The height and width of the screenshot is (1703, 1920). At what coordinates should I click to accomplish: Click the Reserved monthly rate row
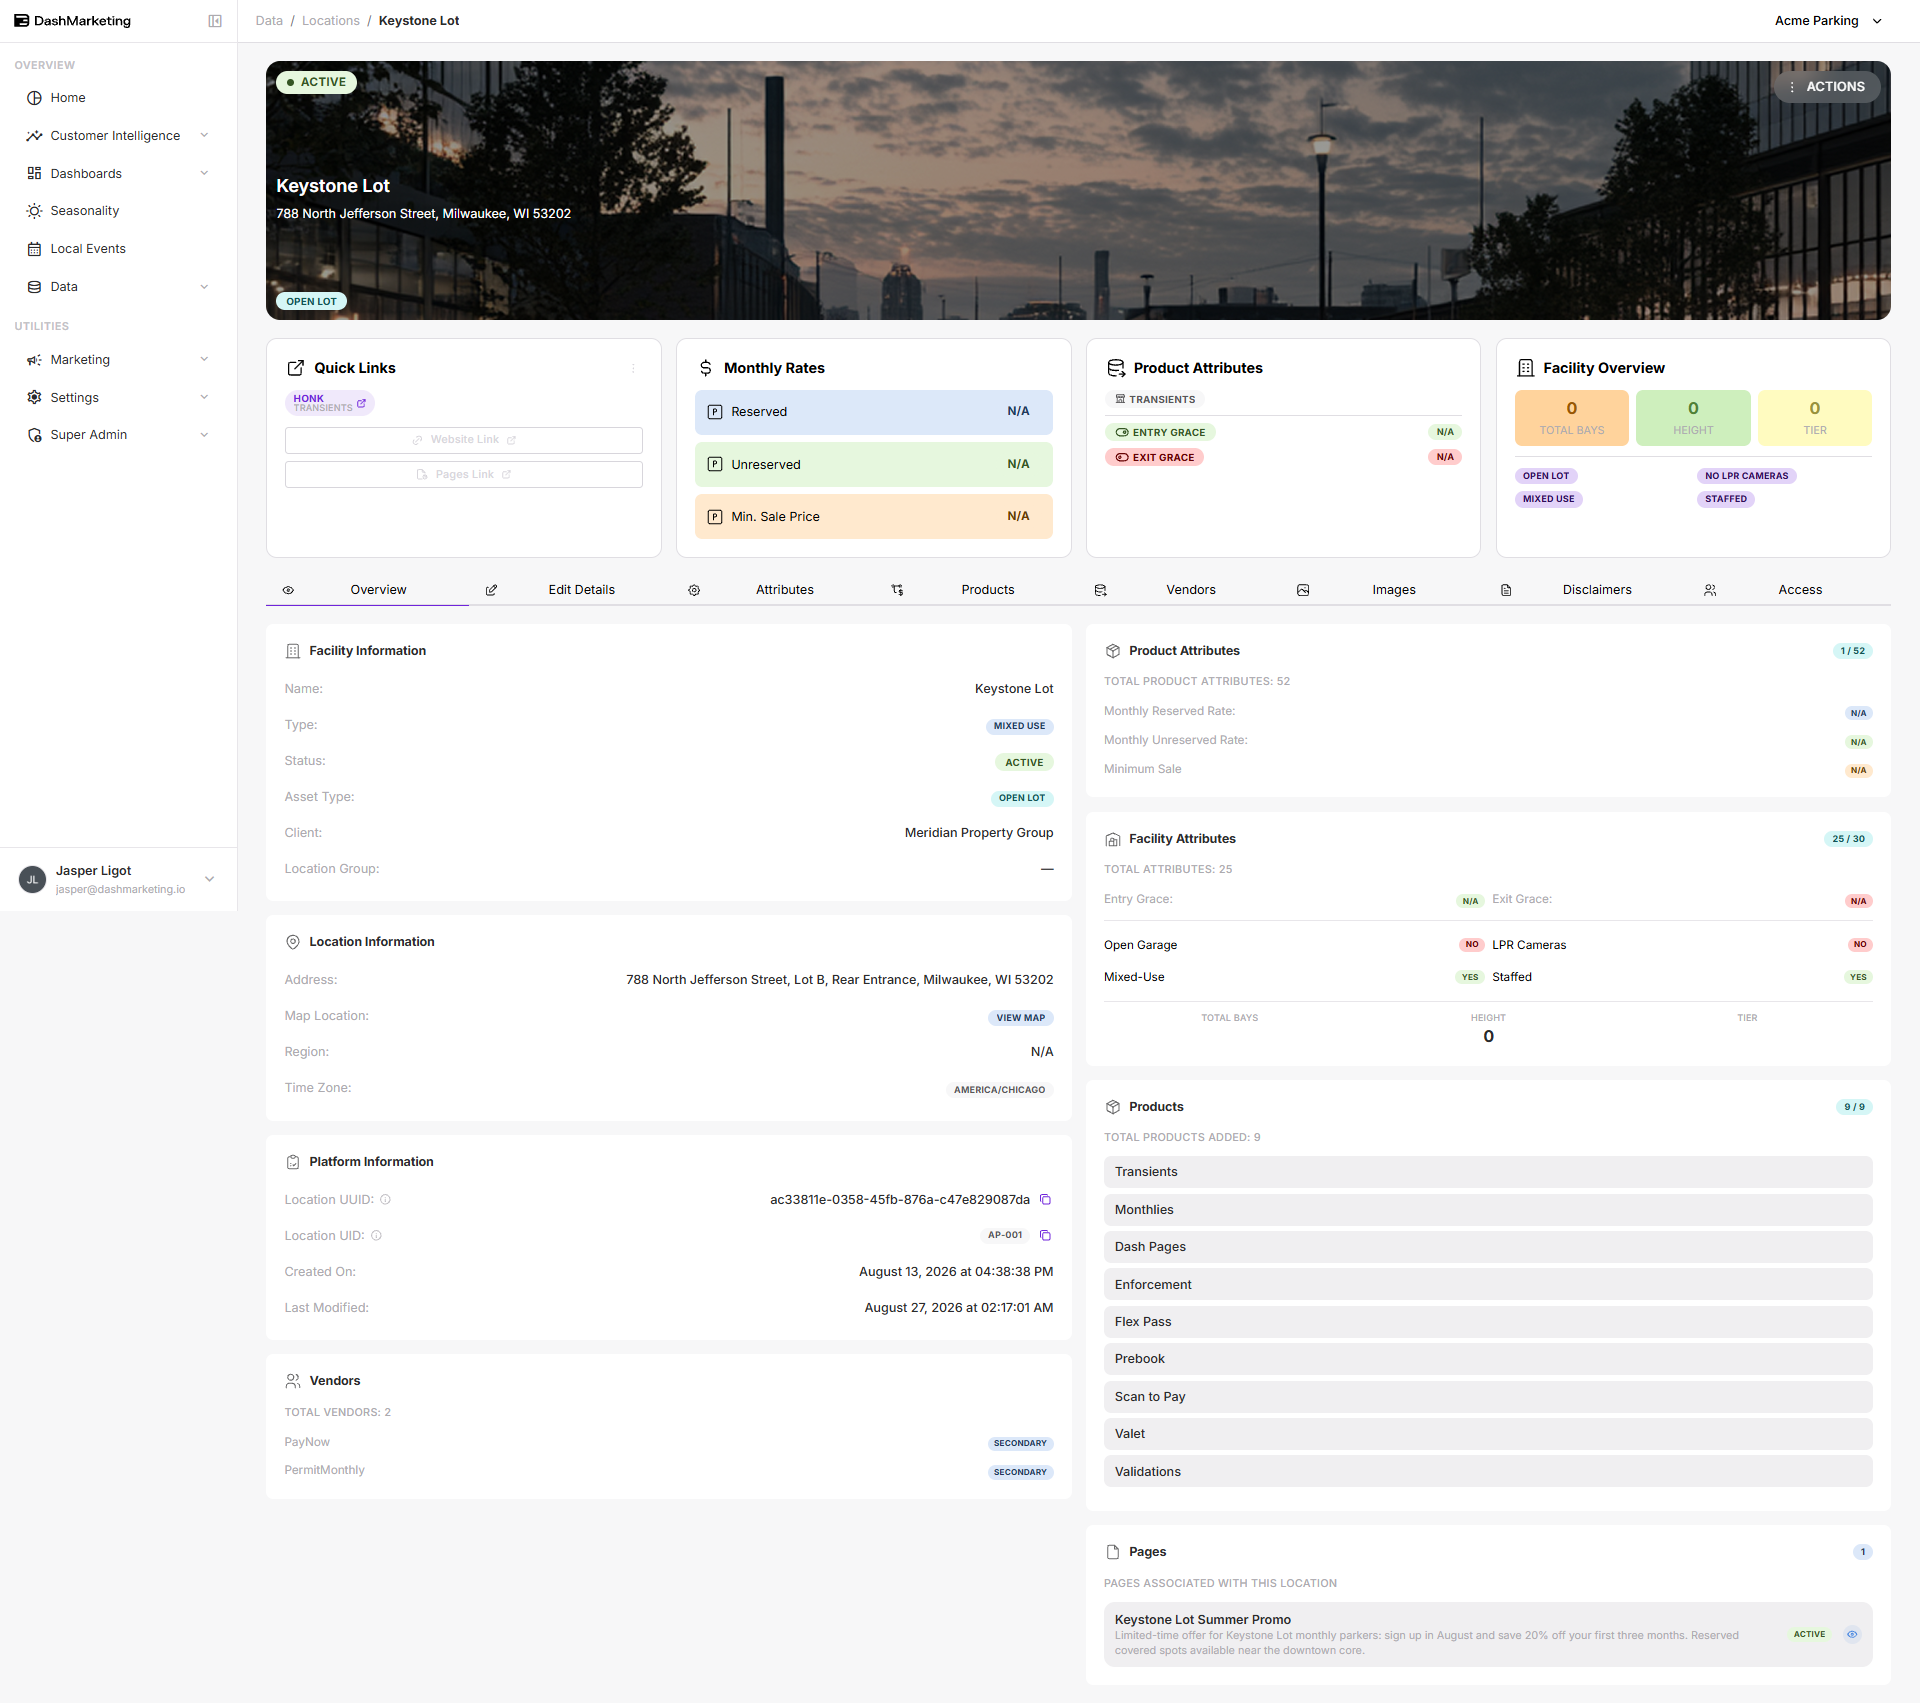tap(874, 412)
